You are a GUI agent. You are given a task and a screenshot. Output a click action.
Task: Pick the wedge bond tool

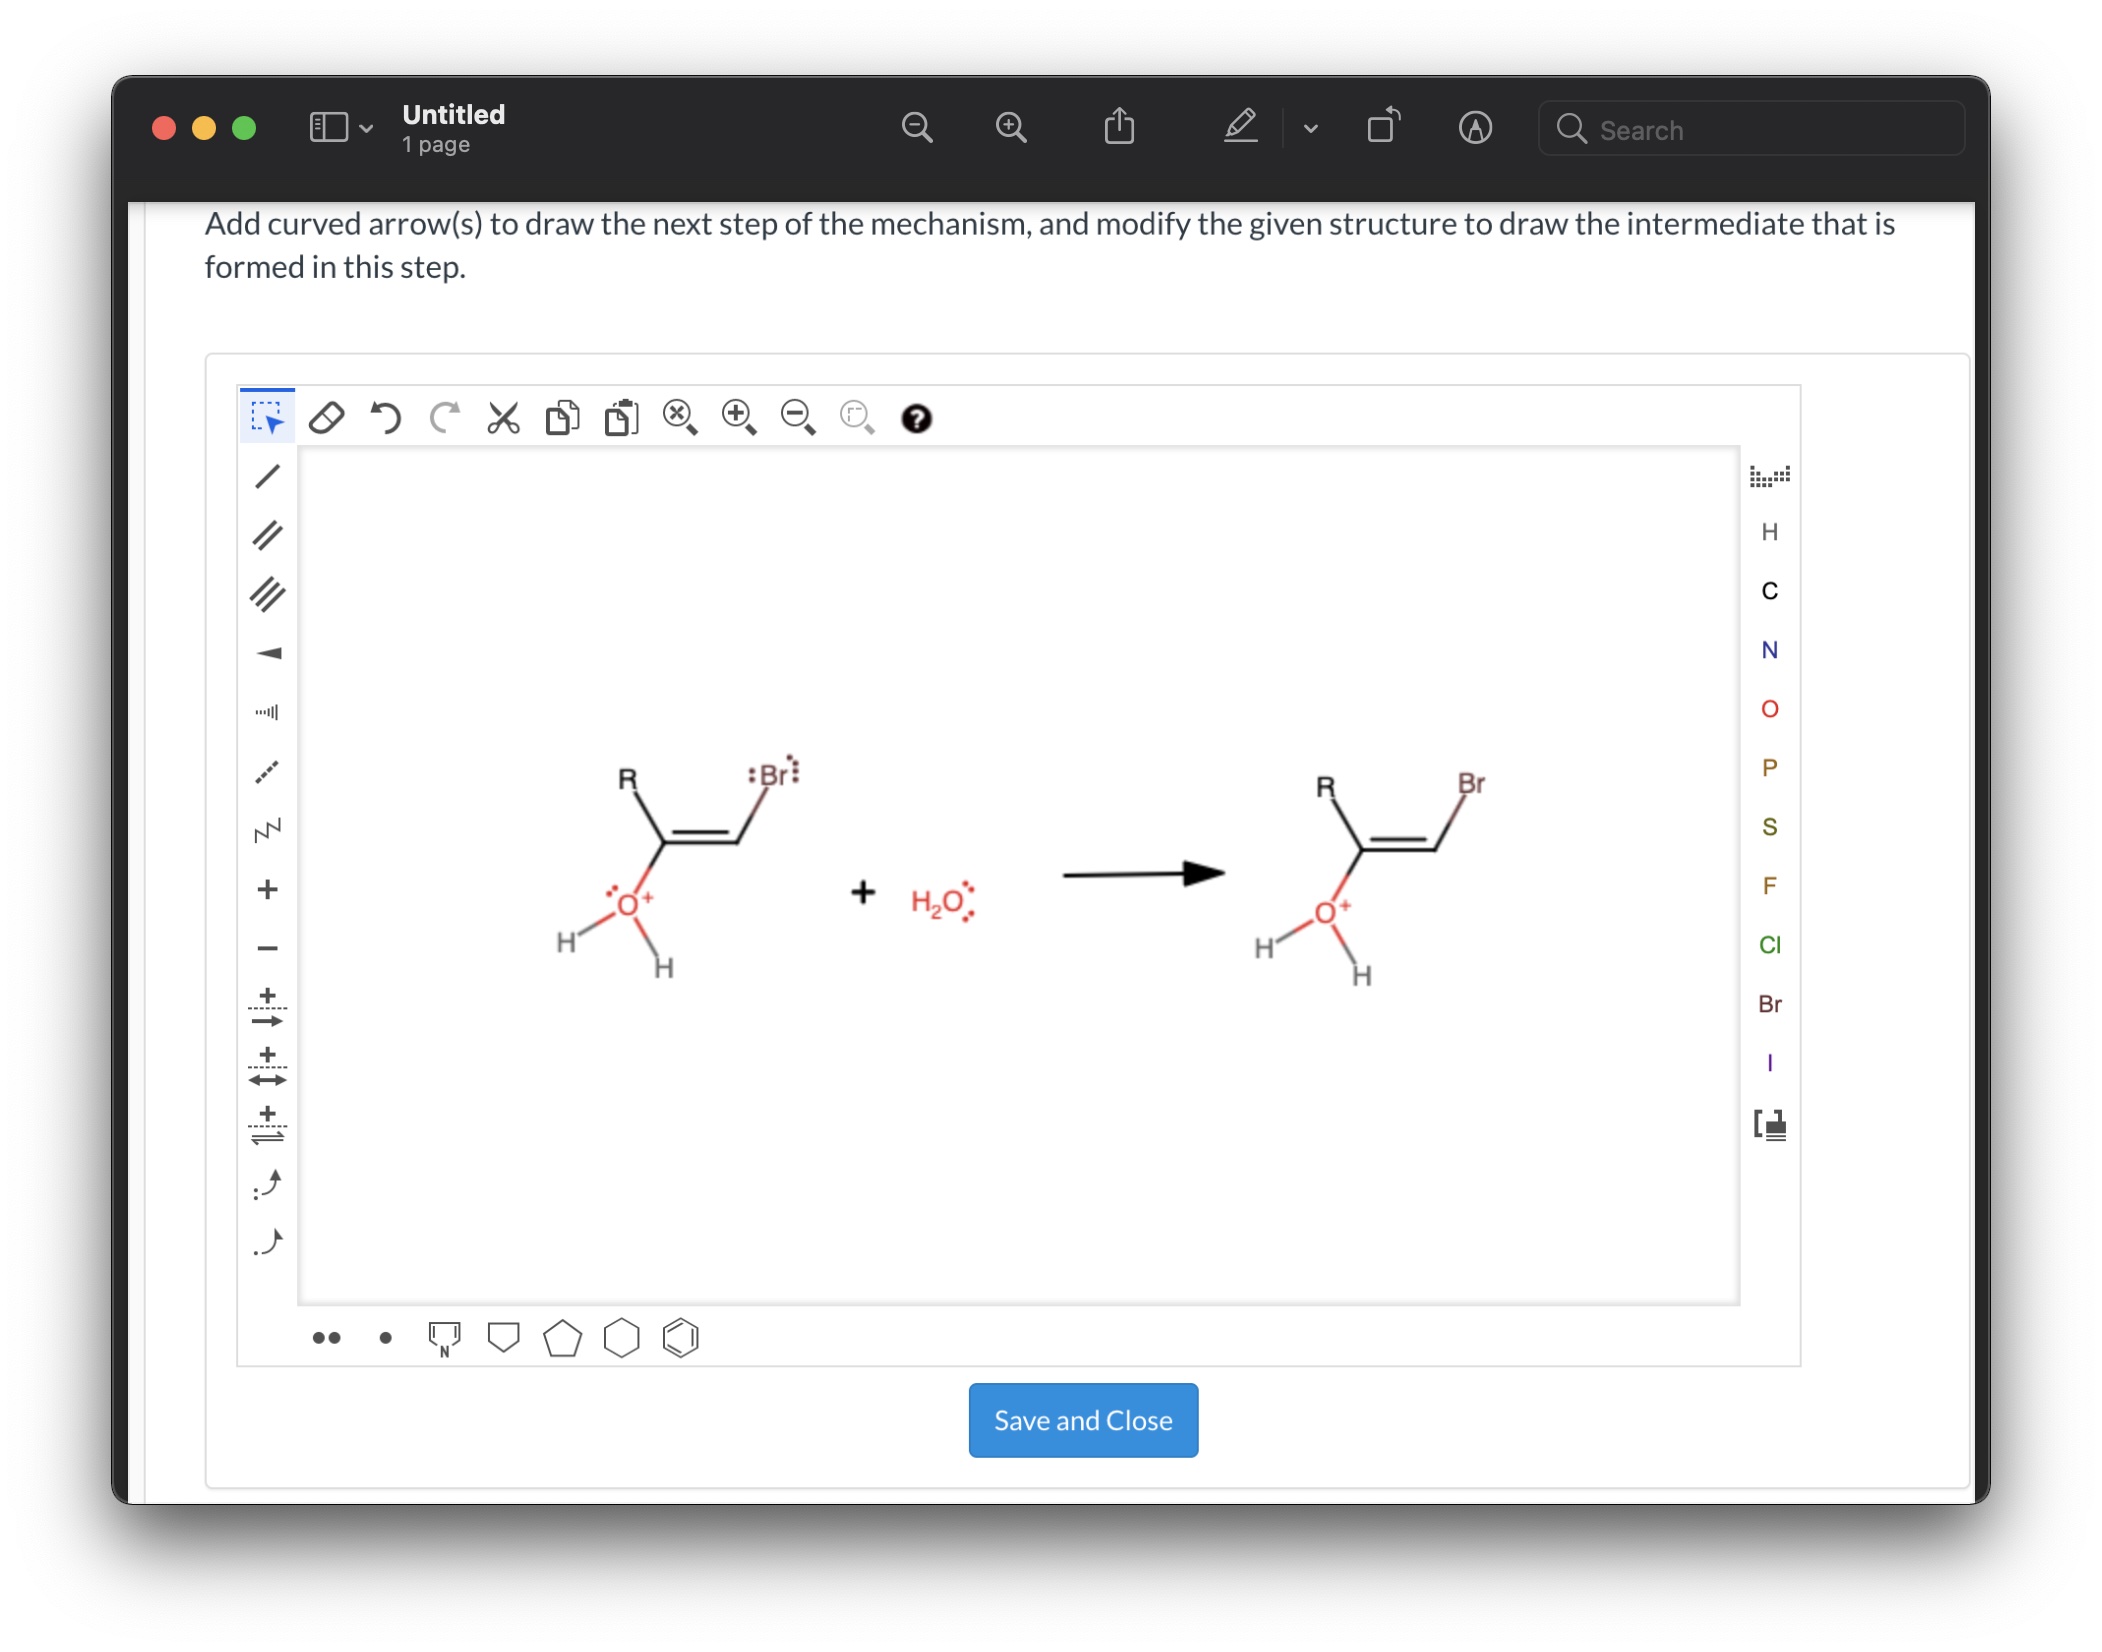click(x=267, y=653)
